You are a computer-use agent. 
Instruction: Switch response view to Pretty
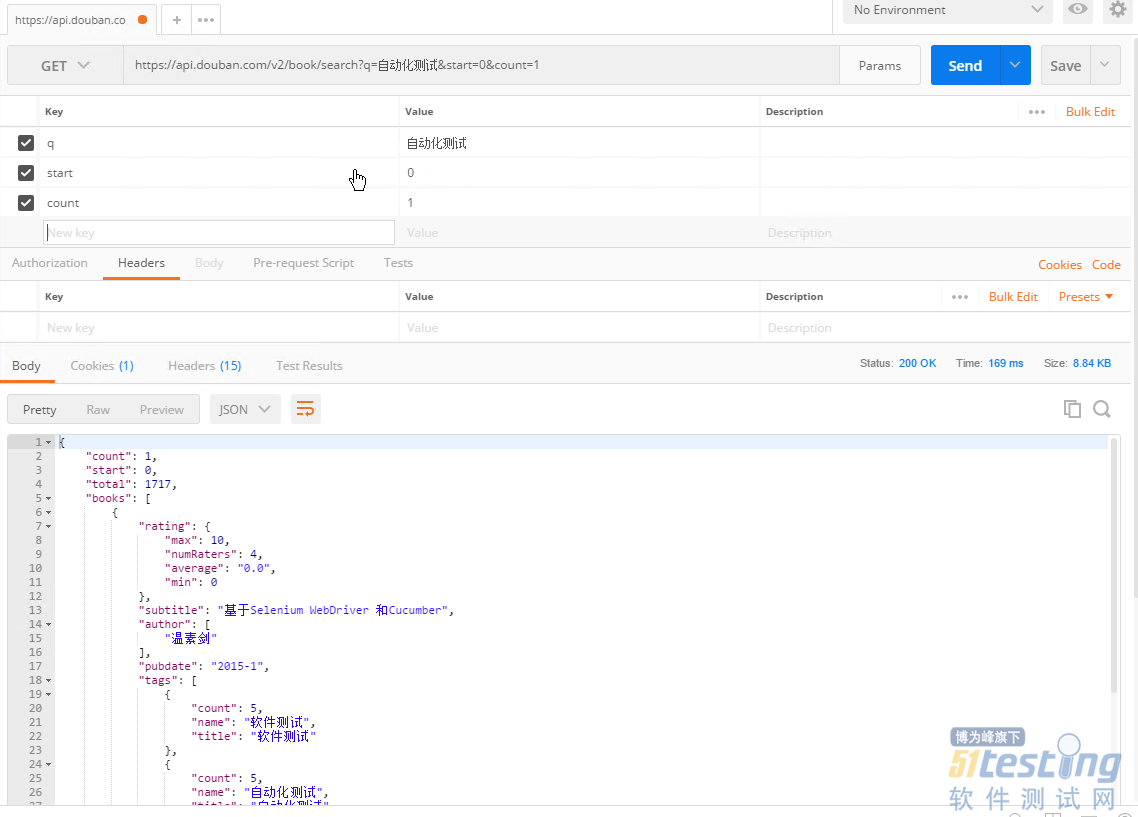click(x=39, y=410)
